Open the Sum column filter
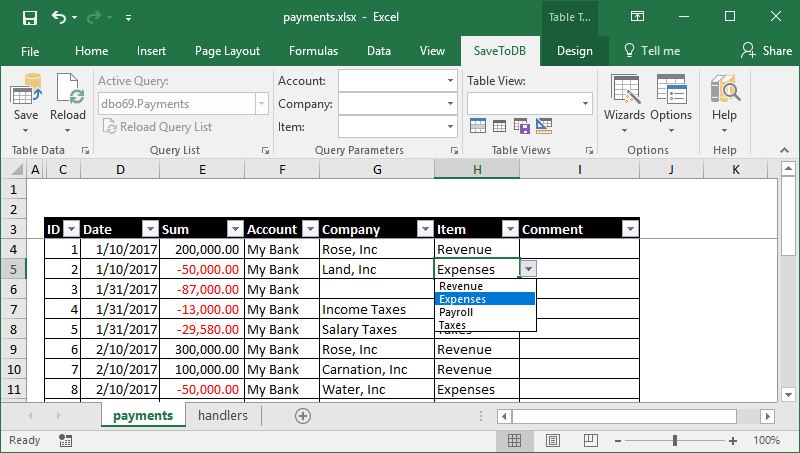This screenshot has height=453, width=800. [235, 229]
